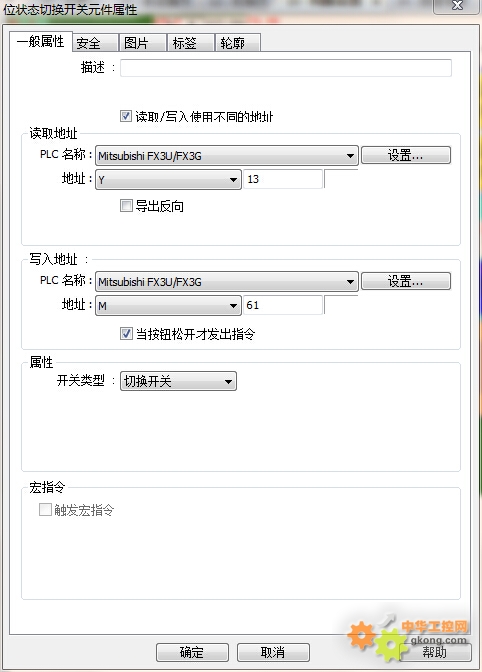Viewport: 482px width, 672px height.
Task: Switch to the 安全 tab
Action: coord(95,43)
